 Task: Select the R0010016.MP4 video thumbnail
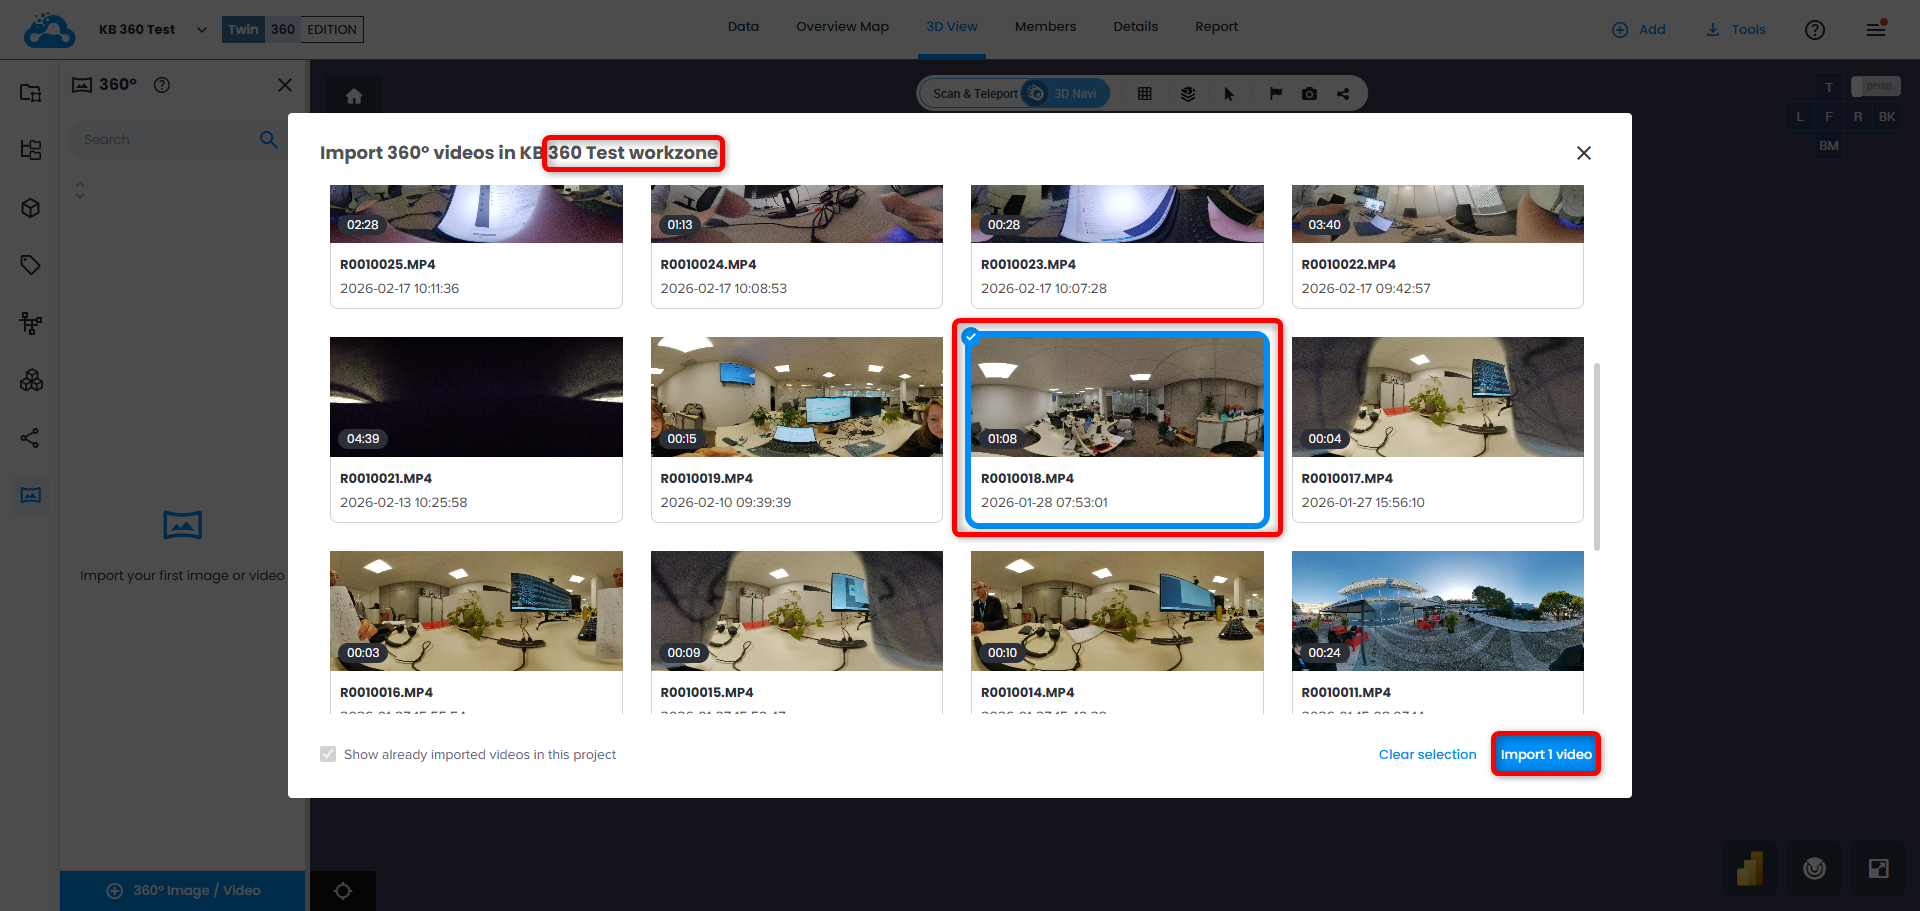tap(476, 611)
